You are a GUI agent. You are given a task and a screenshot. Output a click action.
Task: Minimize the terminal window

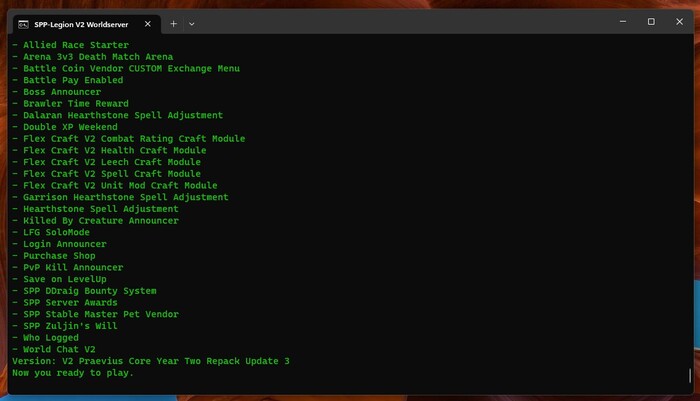[623, 21]
